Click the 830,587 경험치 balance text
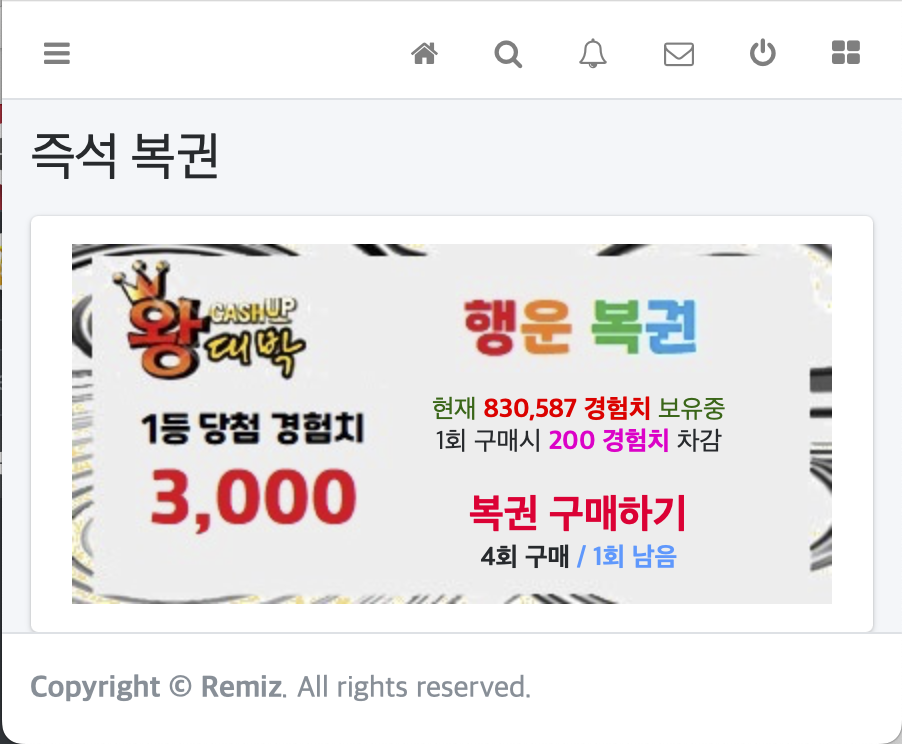Screen dimensions: 902x744 coord(567,408)
